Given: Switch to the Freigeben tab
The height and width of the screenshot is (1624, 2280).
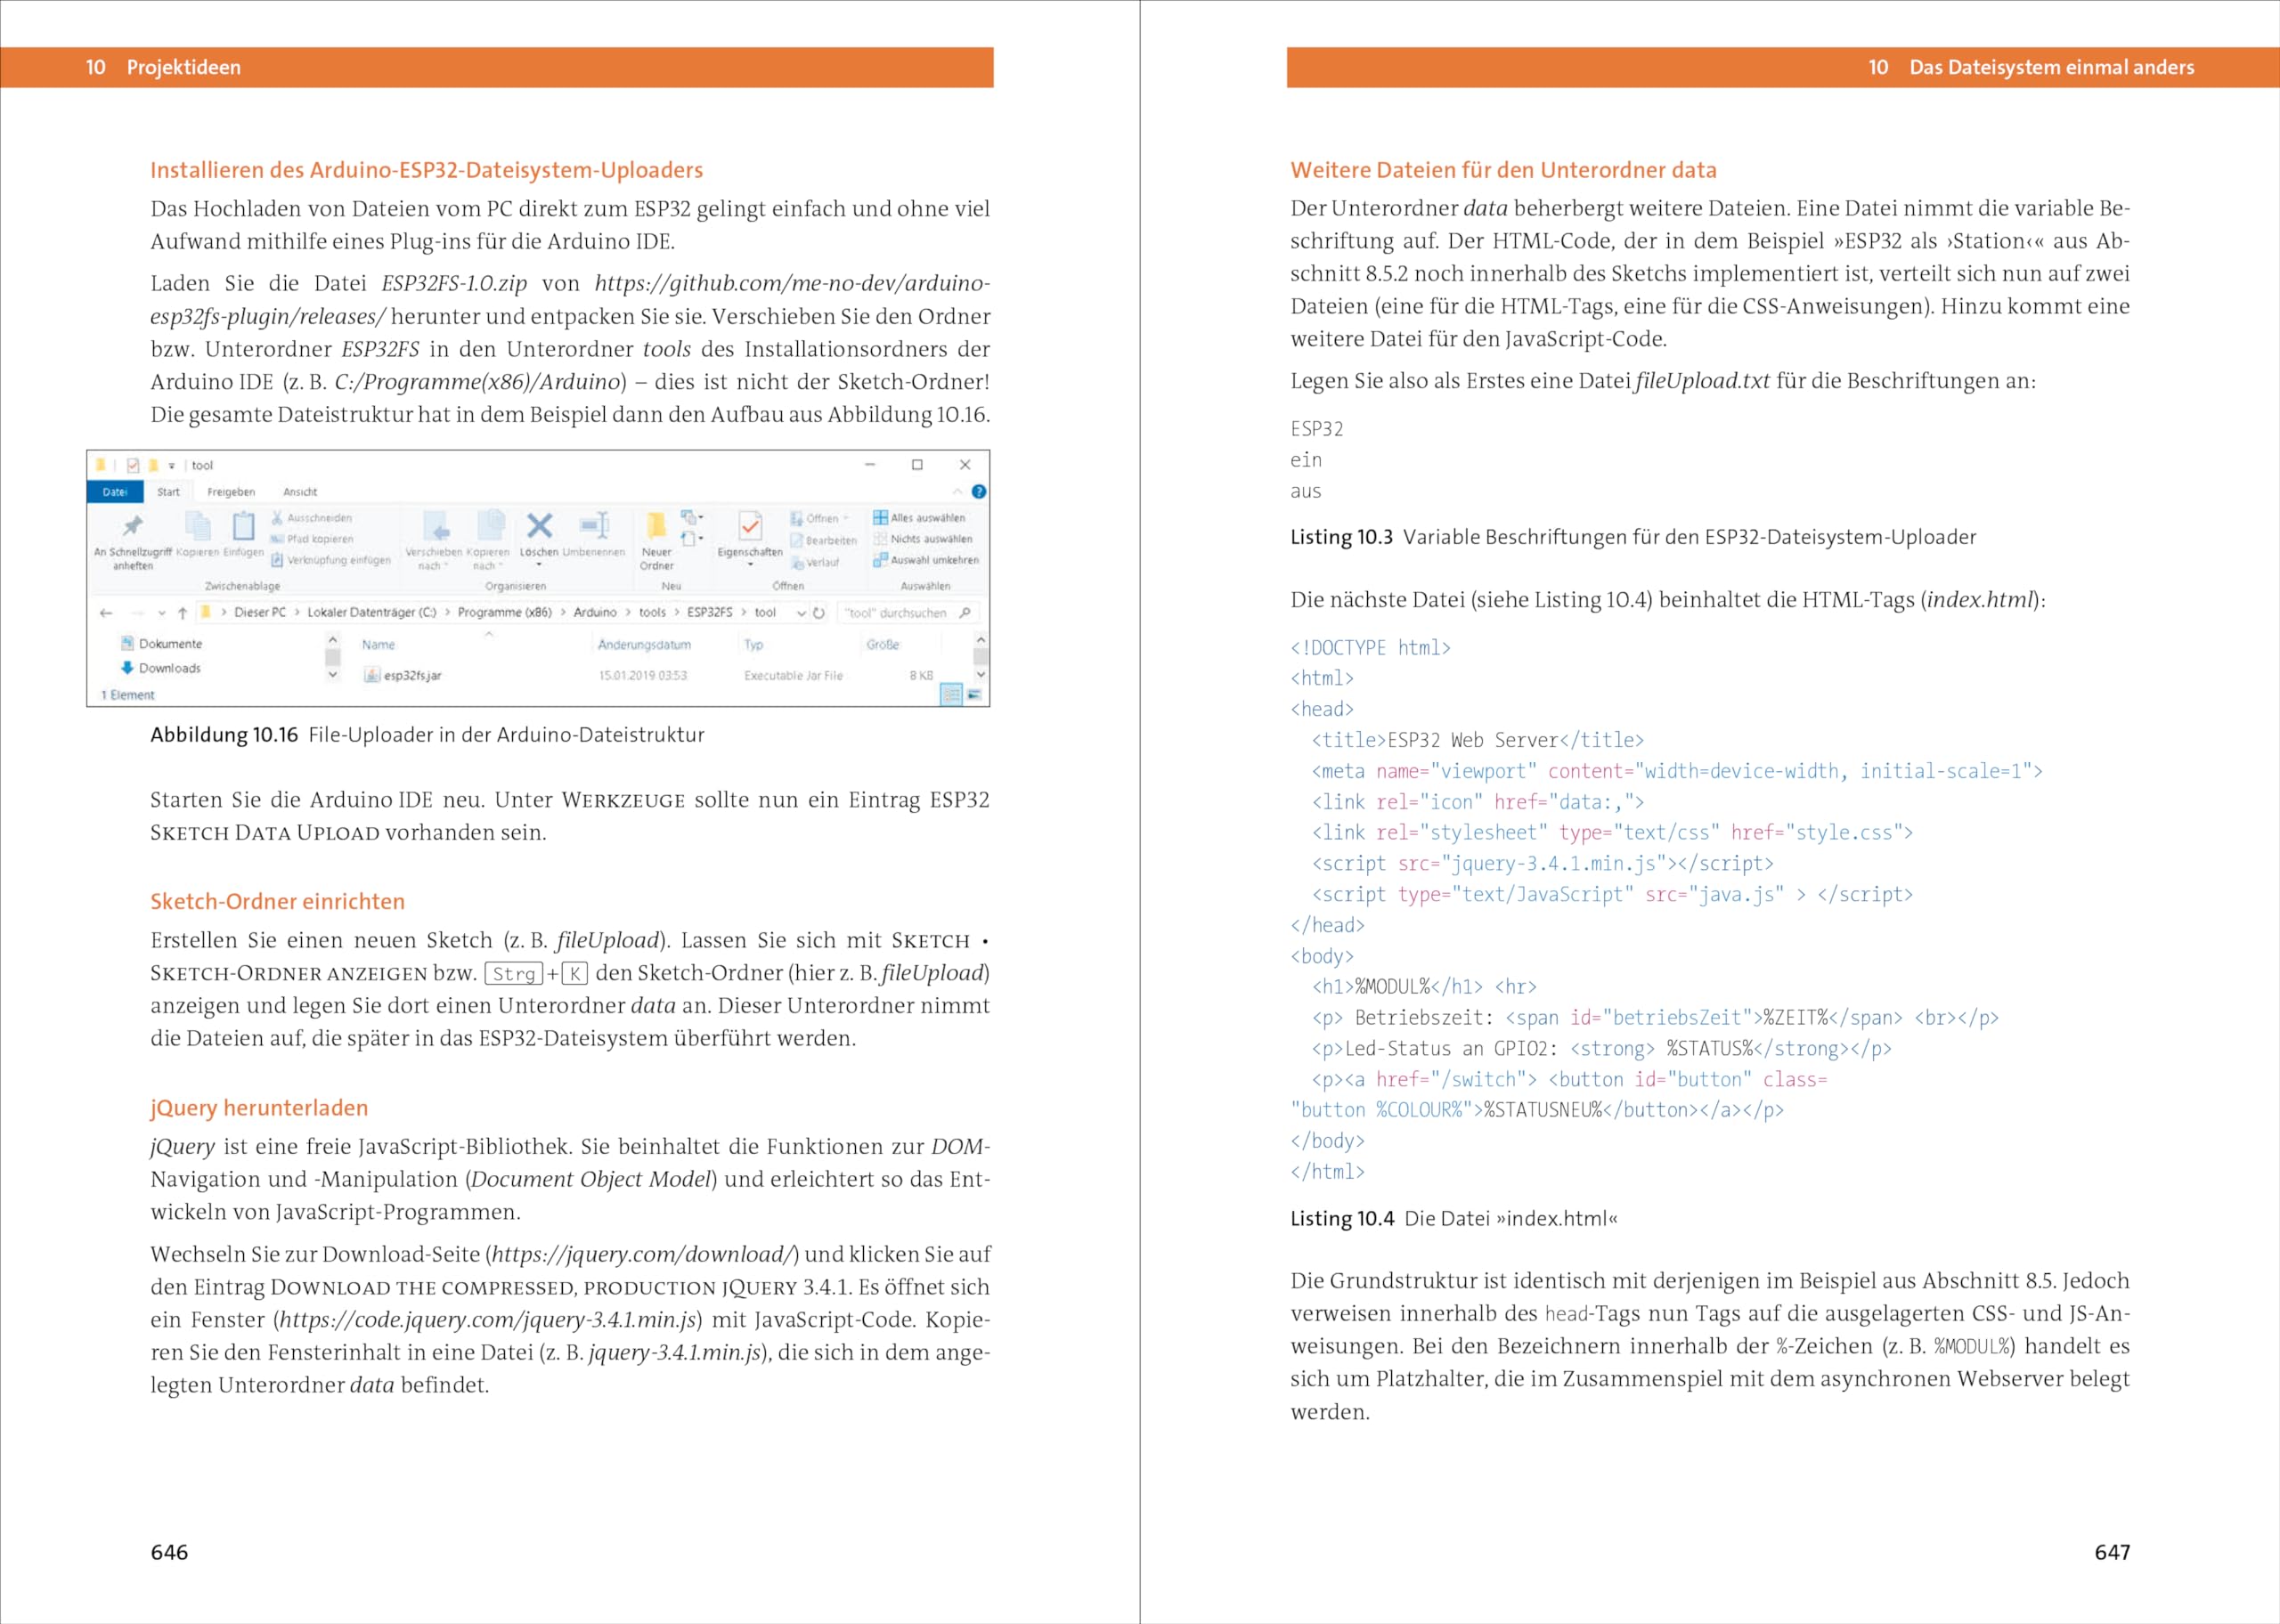Looking at the screenshot, I should tap(231, 491).
